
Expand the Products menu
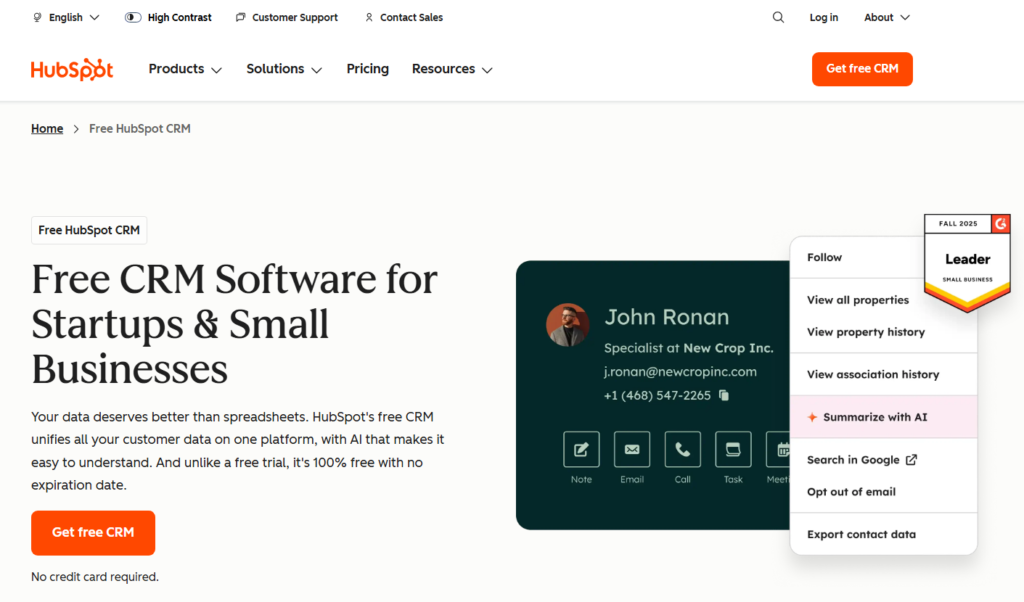186,69
